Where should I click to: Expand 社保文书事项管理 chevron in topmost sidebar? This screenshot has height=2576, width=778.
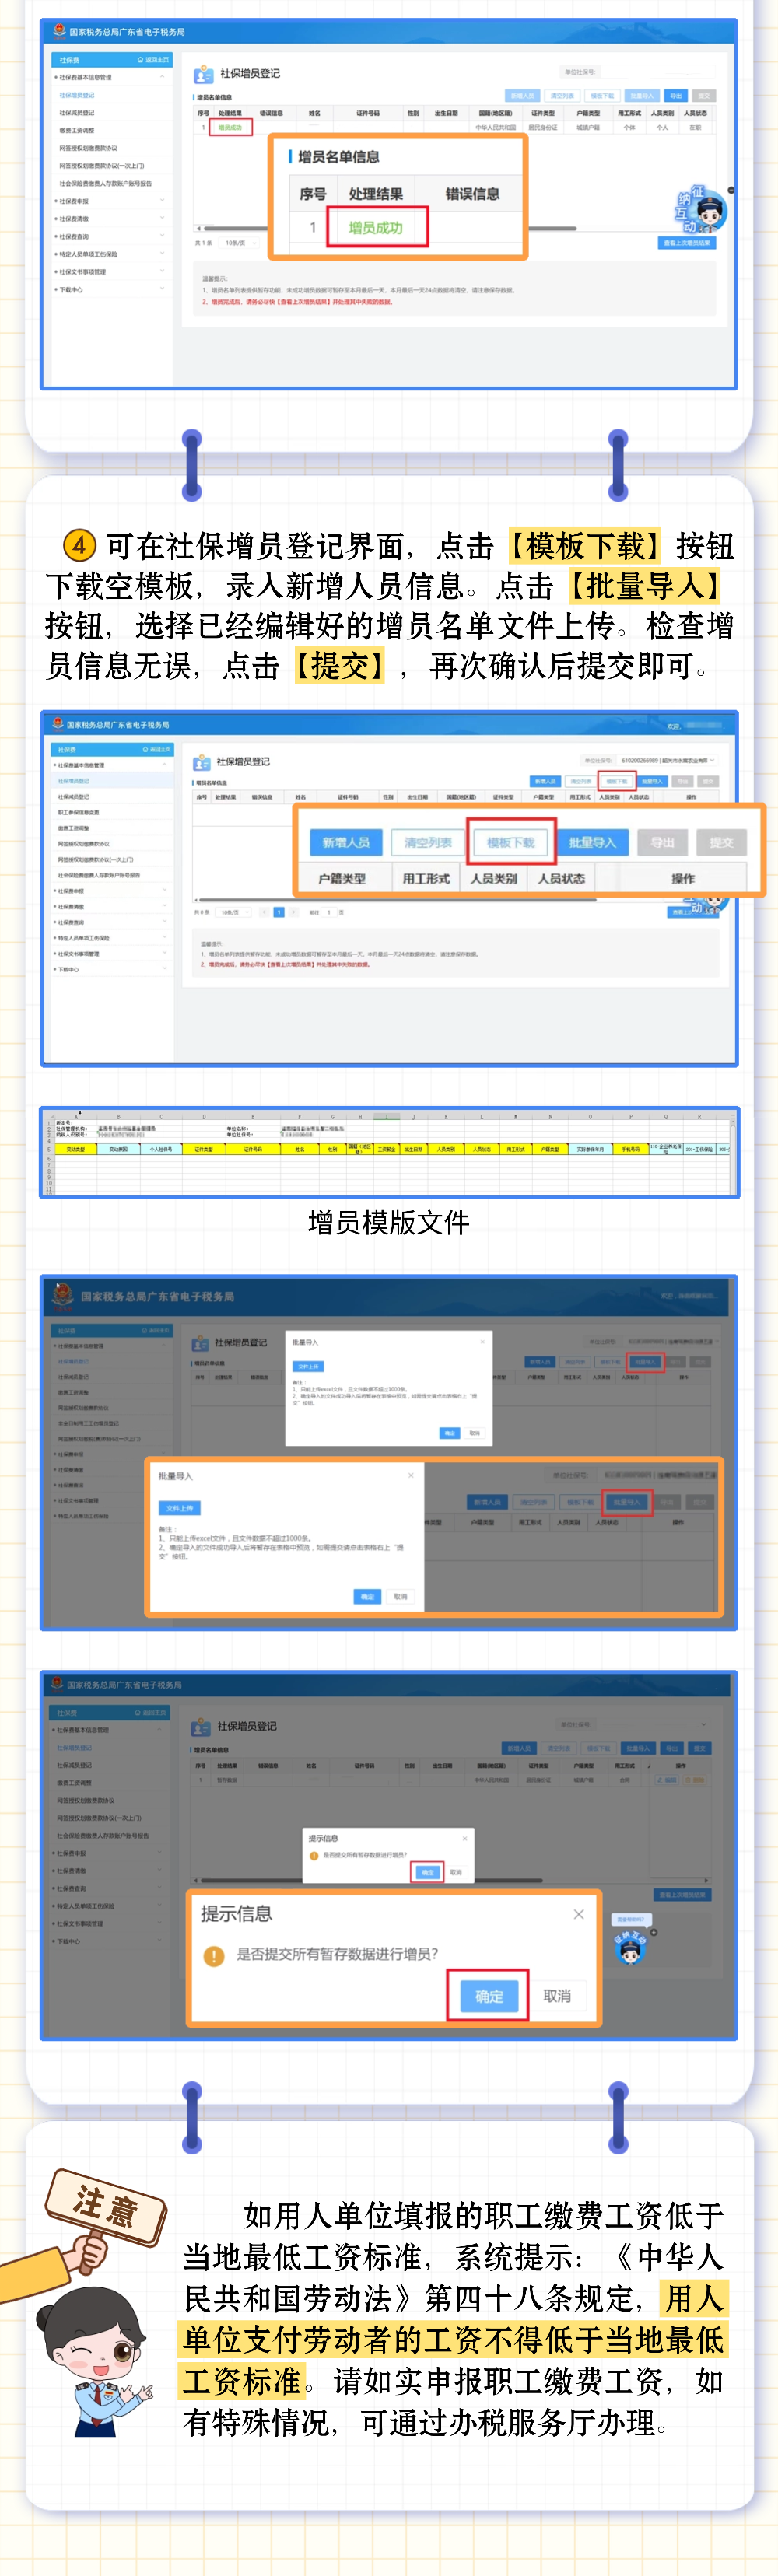[x=162, y=271]
